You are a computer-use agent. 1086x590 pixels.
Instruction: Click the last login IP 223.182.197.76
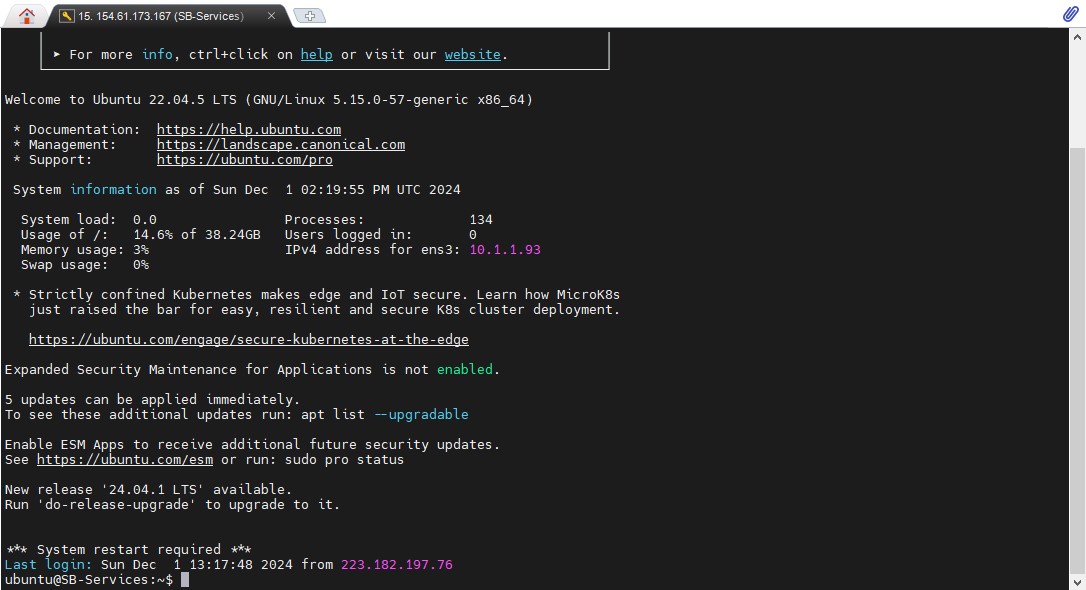tap(396, 564)
